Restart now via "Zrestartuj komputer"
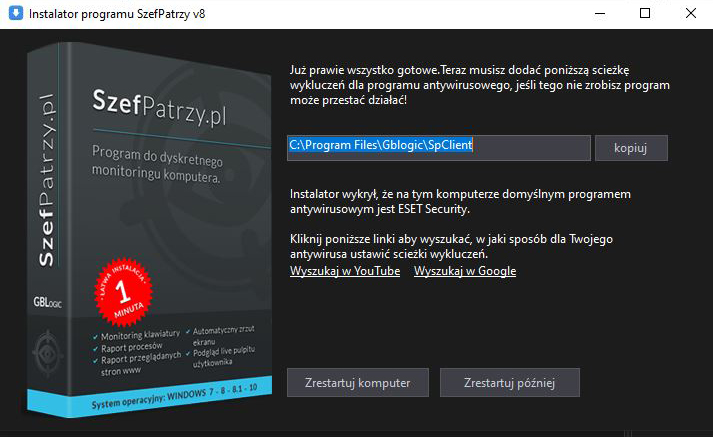This screenshot has height=437, width=713. 358,382
